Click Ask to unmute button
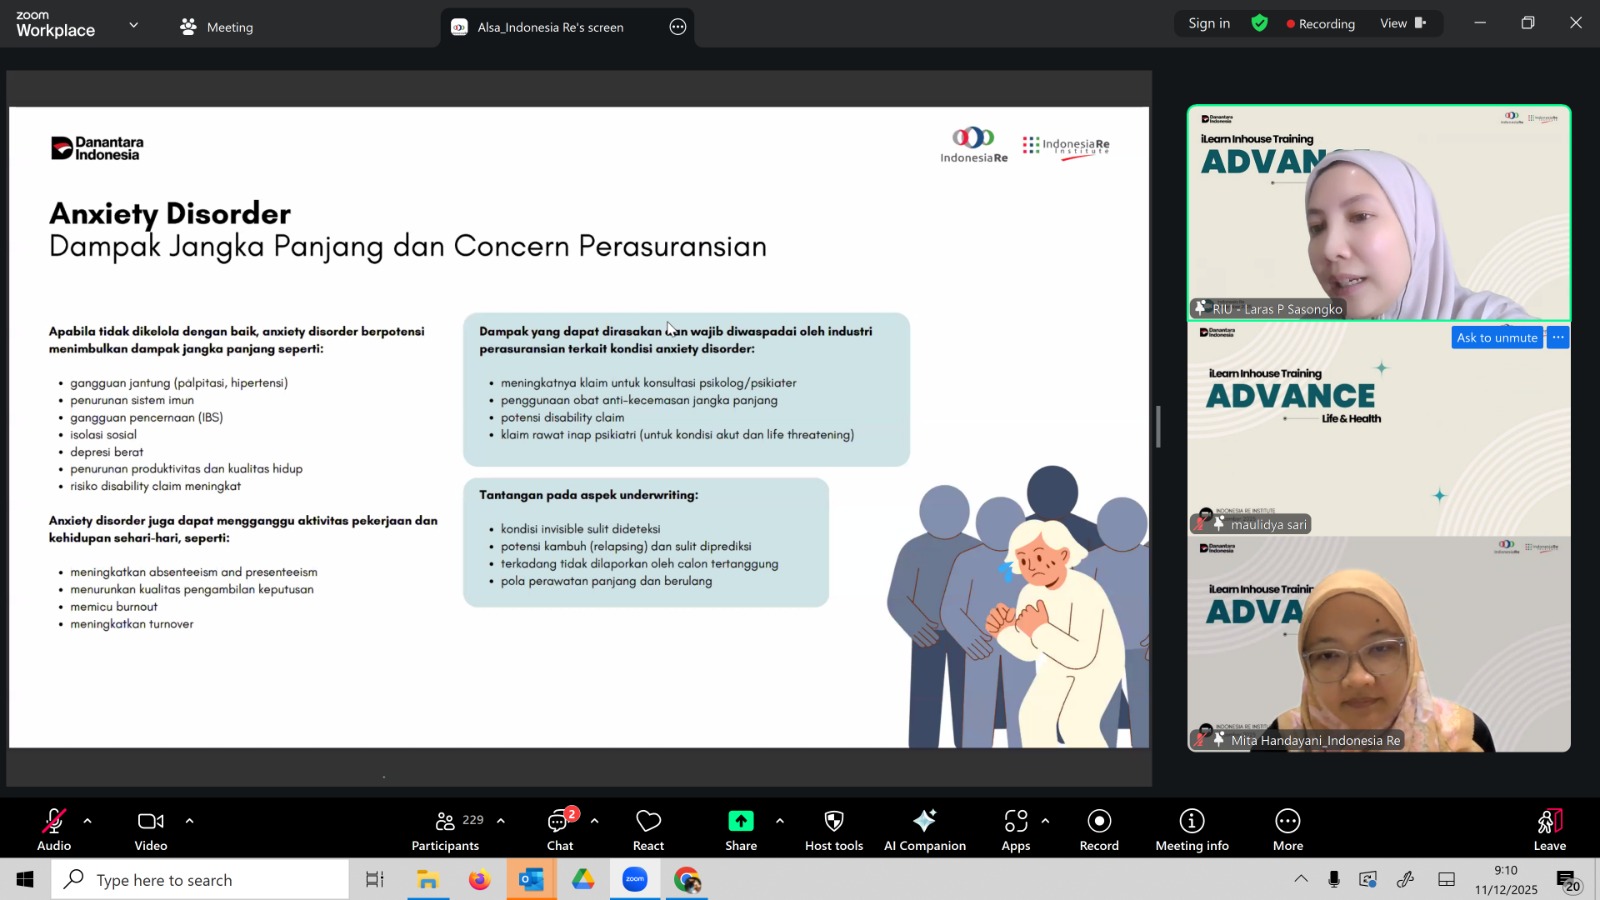Screen dimensions: 1600x900 (x=1496, y=338)
